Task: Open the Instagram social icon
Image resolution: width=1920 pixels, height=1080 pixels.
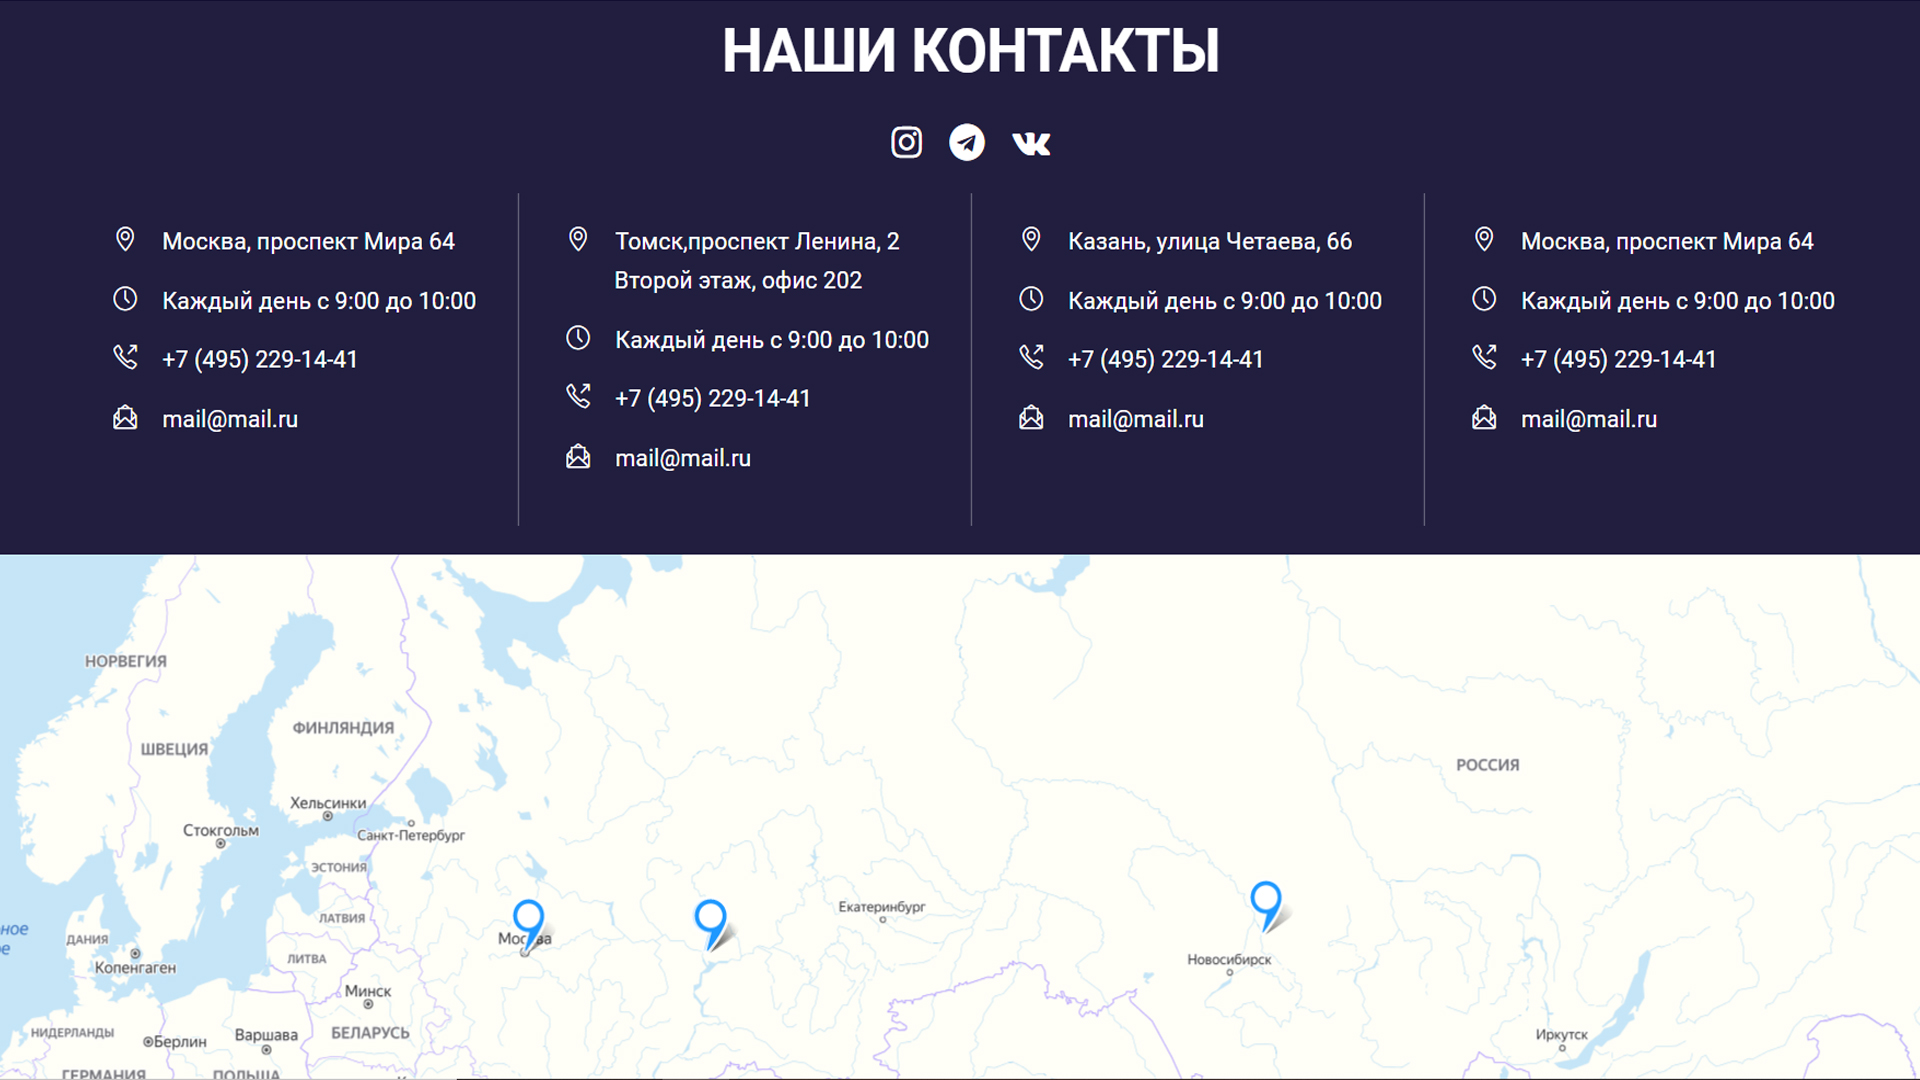Action: point(906,142)
